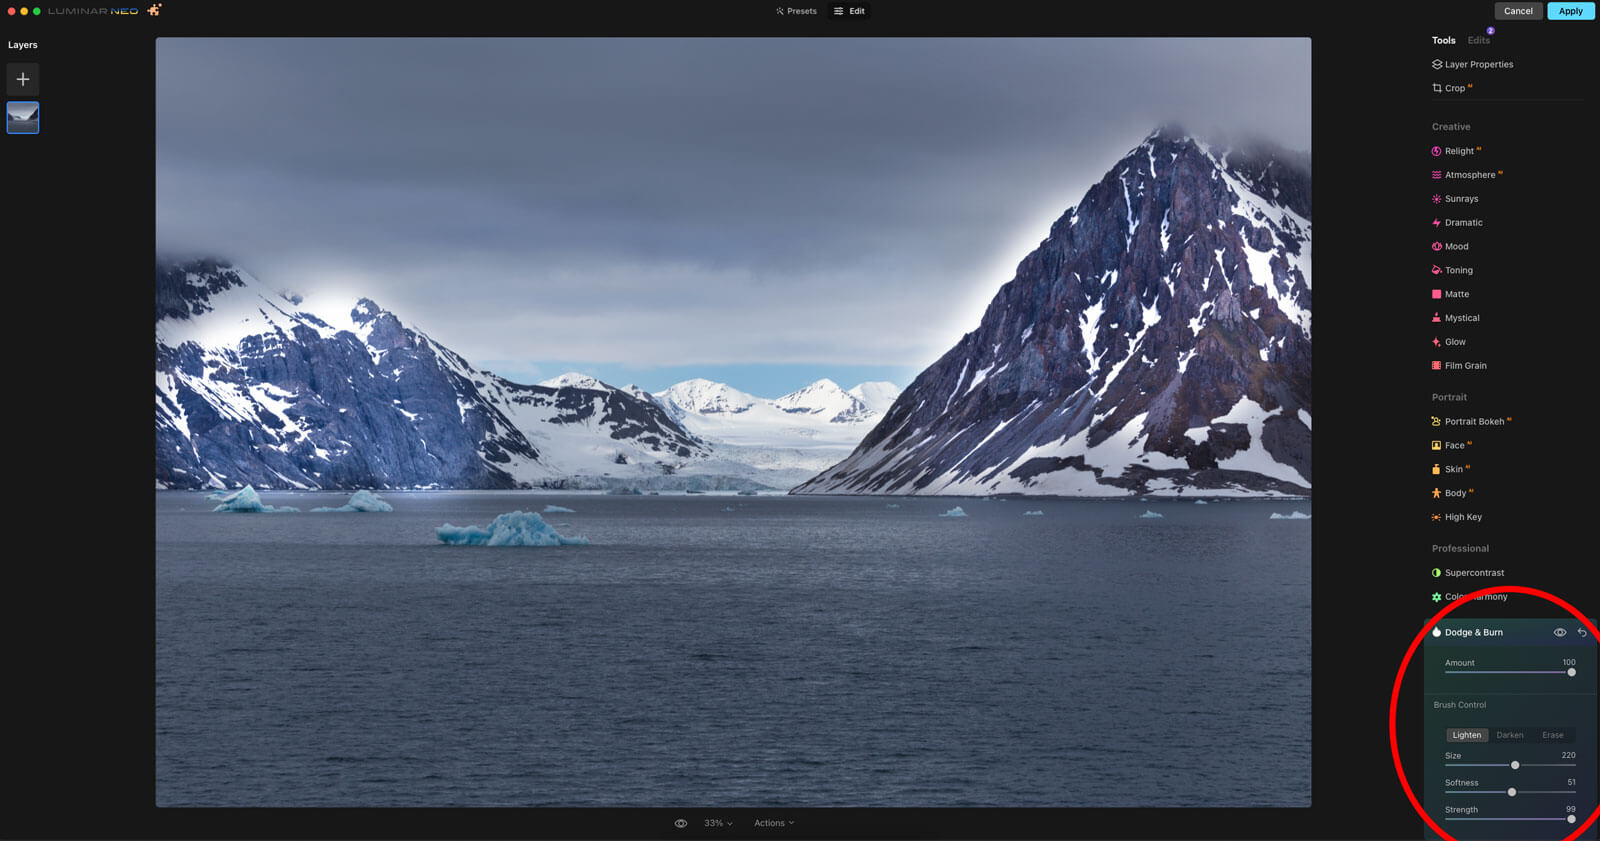Select the Darken brush mode
This screenshot has width=1600, height=841.
(x=1510, y=735)
